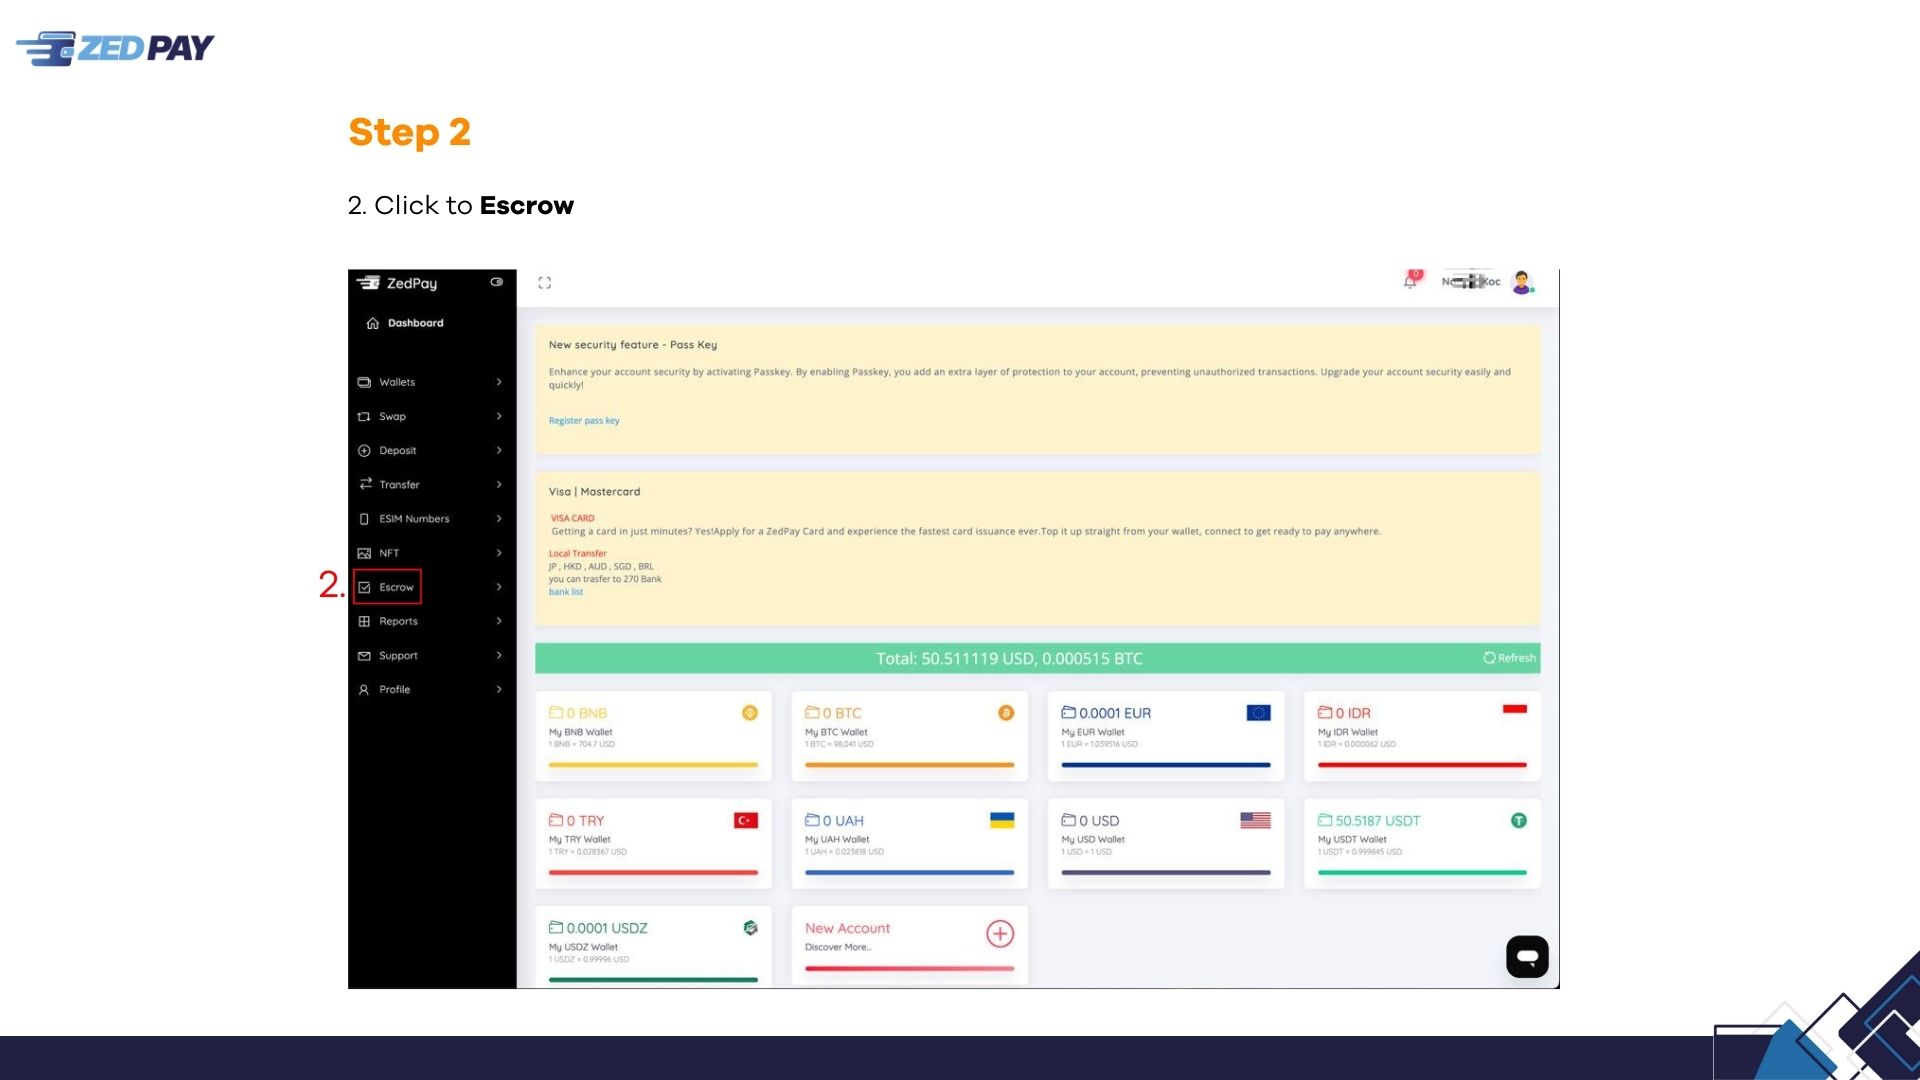Expand the Escrow submenu chevron

499,587
